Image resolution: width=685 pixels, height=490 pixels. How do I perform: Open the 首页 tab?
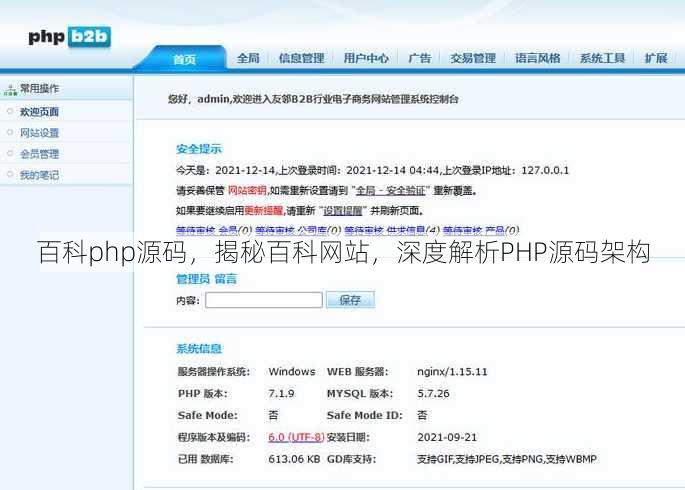coord(184,59)
